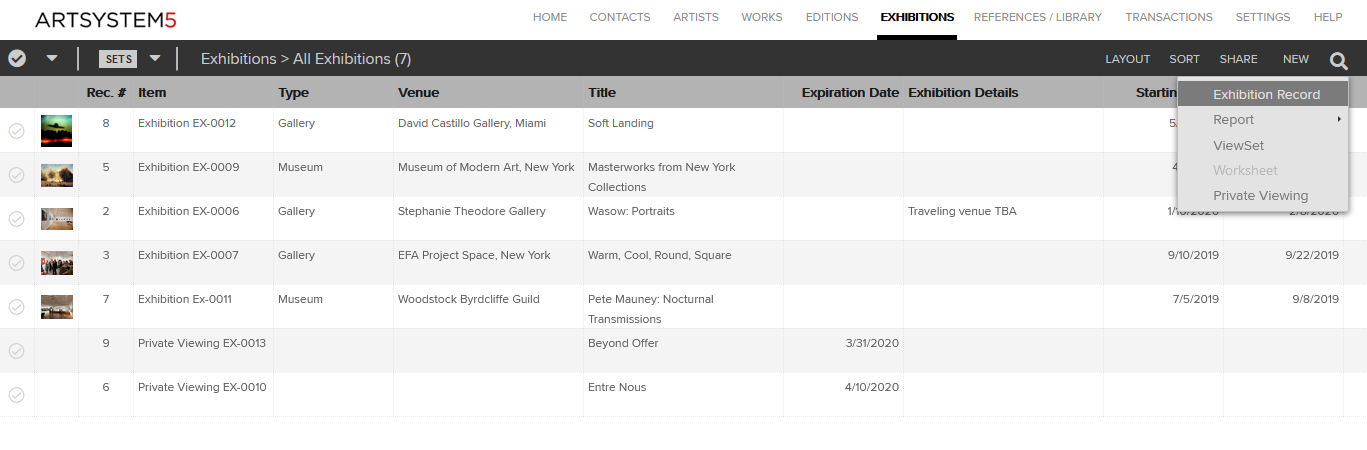1367x450 pixels.
Task: Open thumbnail for Exhibition Ex-0011 Pete Mauney
Action: coord(56,307)
